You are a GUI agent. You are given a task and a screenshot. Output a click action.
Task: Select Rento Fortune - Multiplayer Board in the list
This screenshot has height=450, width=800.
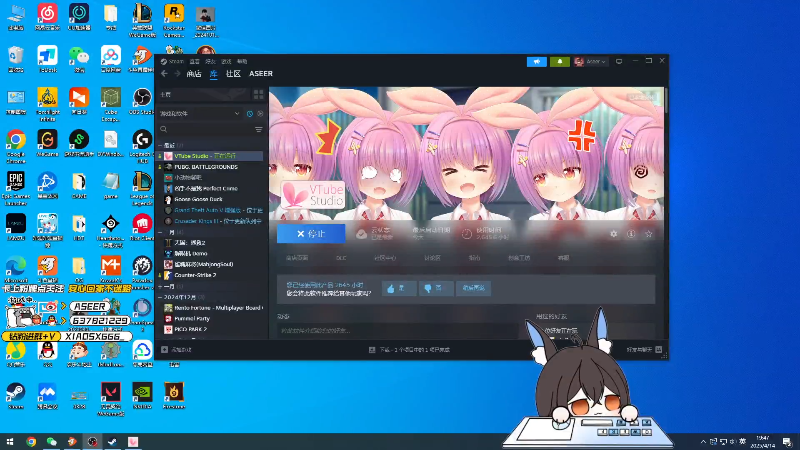pyautogui.click(x=210, y=308)
